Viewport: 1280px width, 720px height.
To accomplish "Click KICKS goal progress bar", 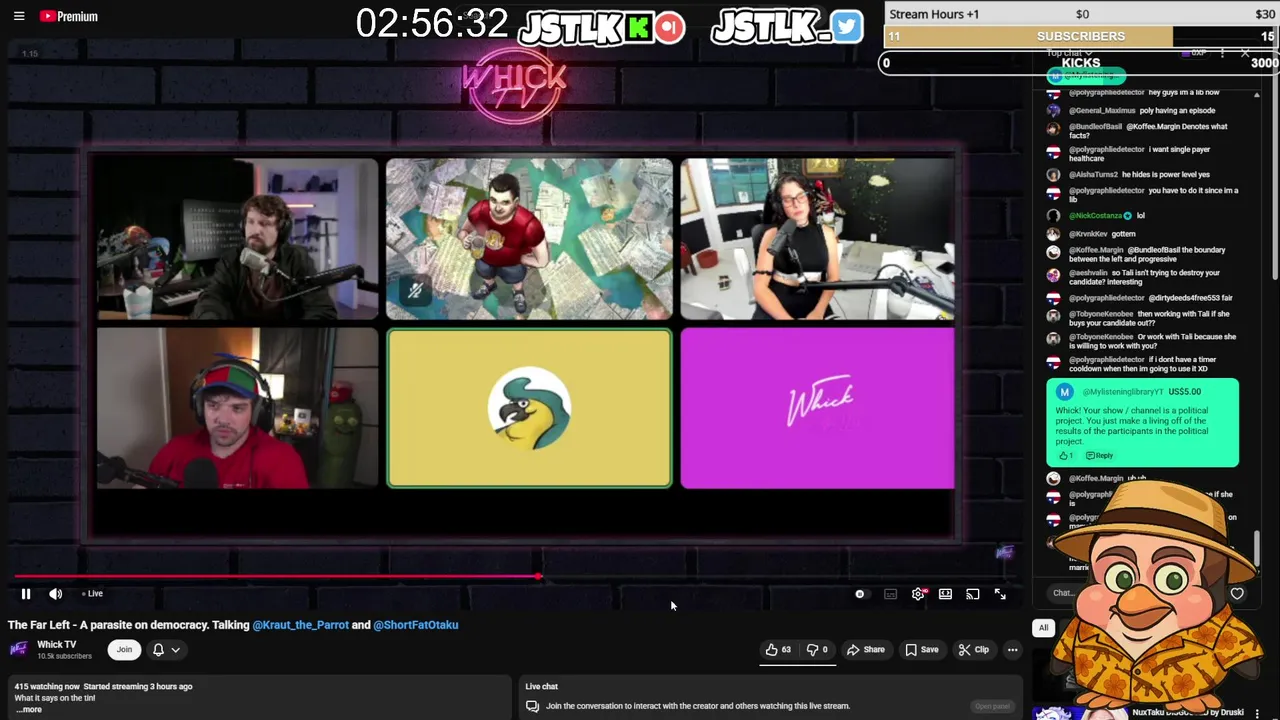I will pyautogui.click(x=1080, y=63).
